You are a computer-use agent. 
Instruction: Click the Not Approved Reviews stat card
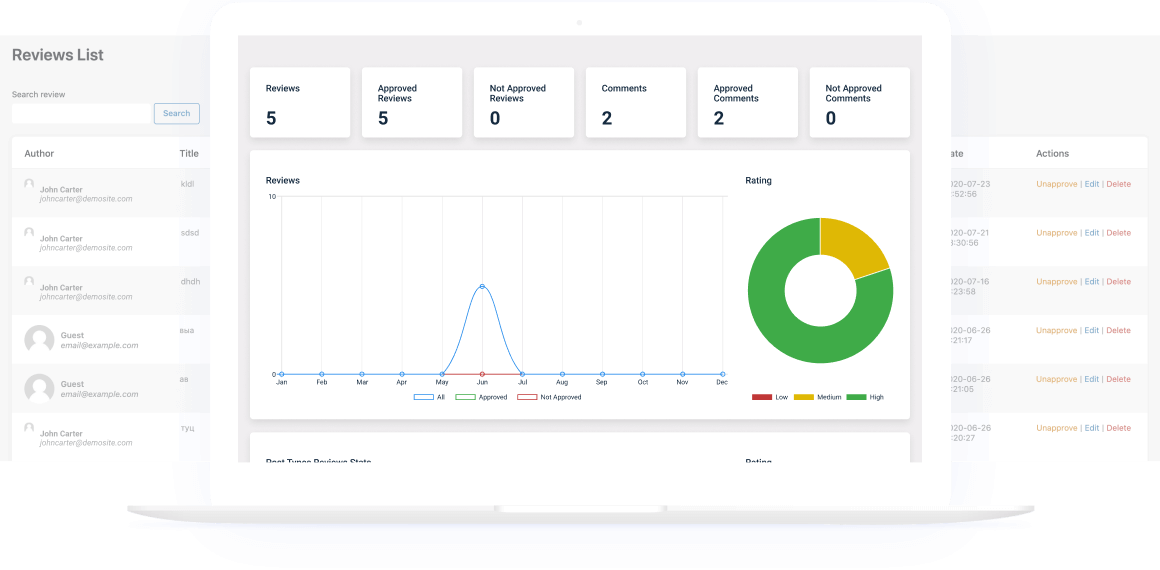click(524, 102)
